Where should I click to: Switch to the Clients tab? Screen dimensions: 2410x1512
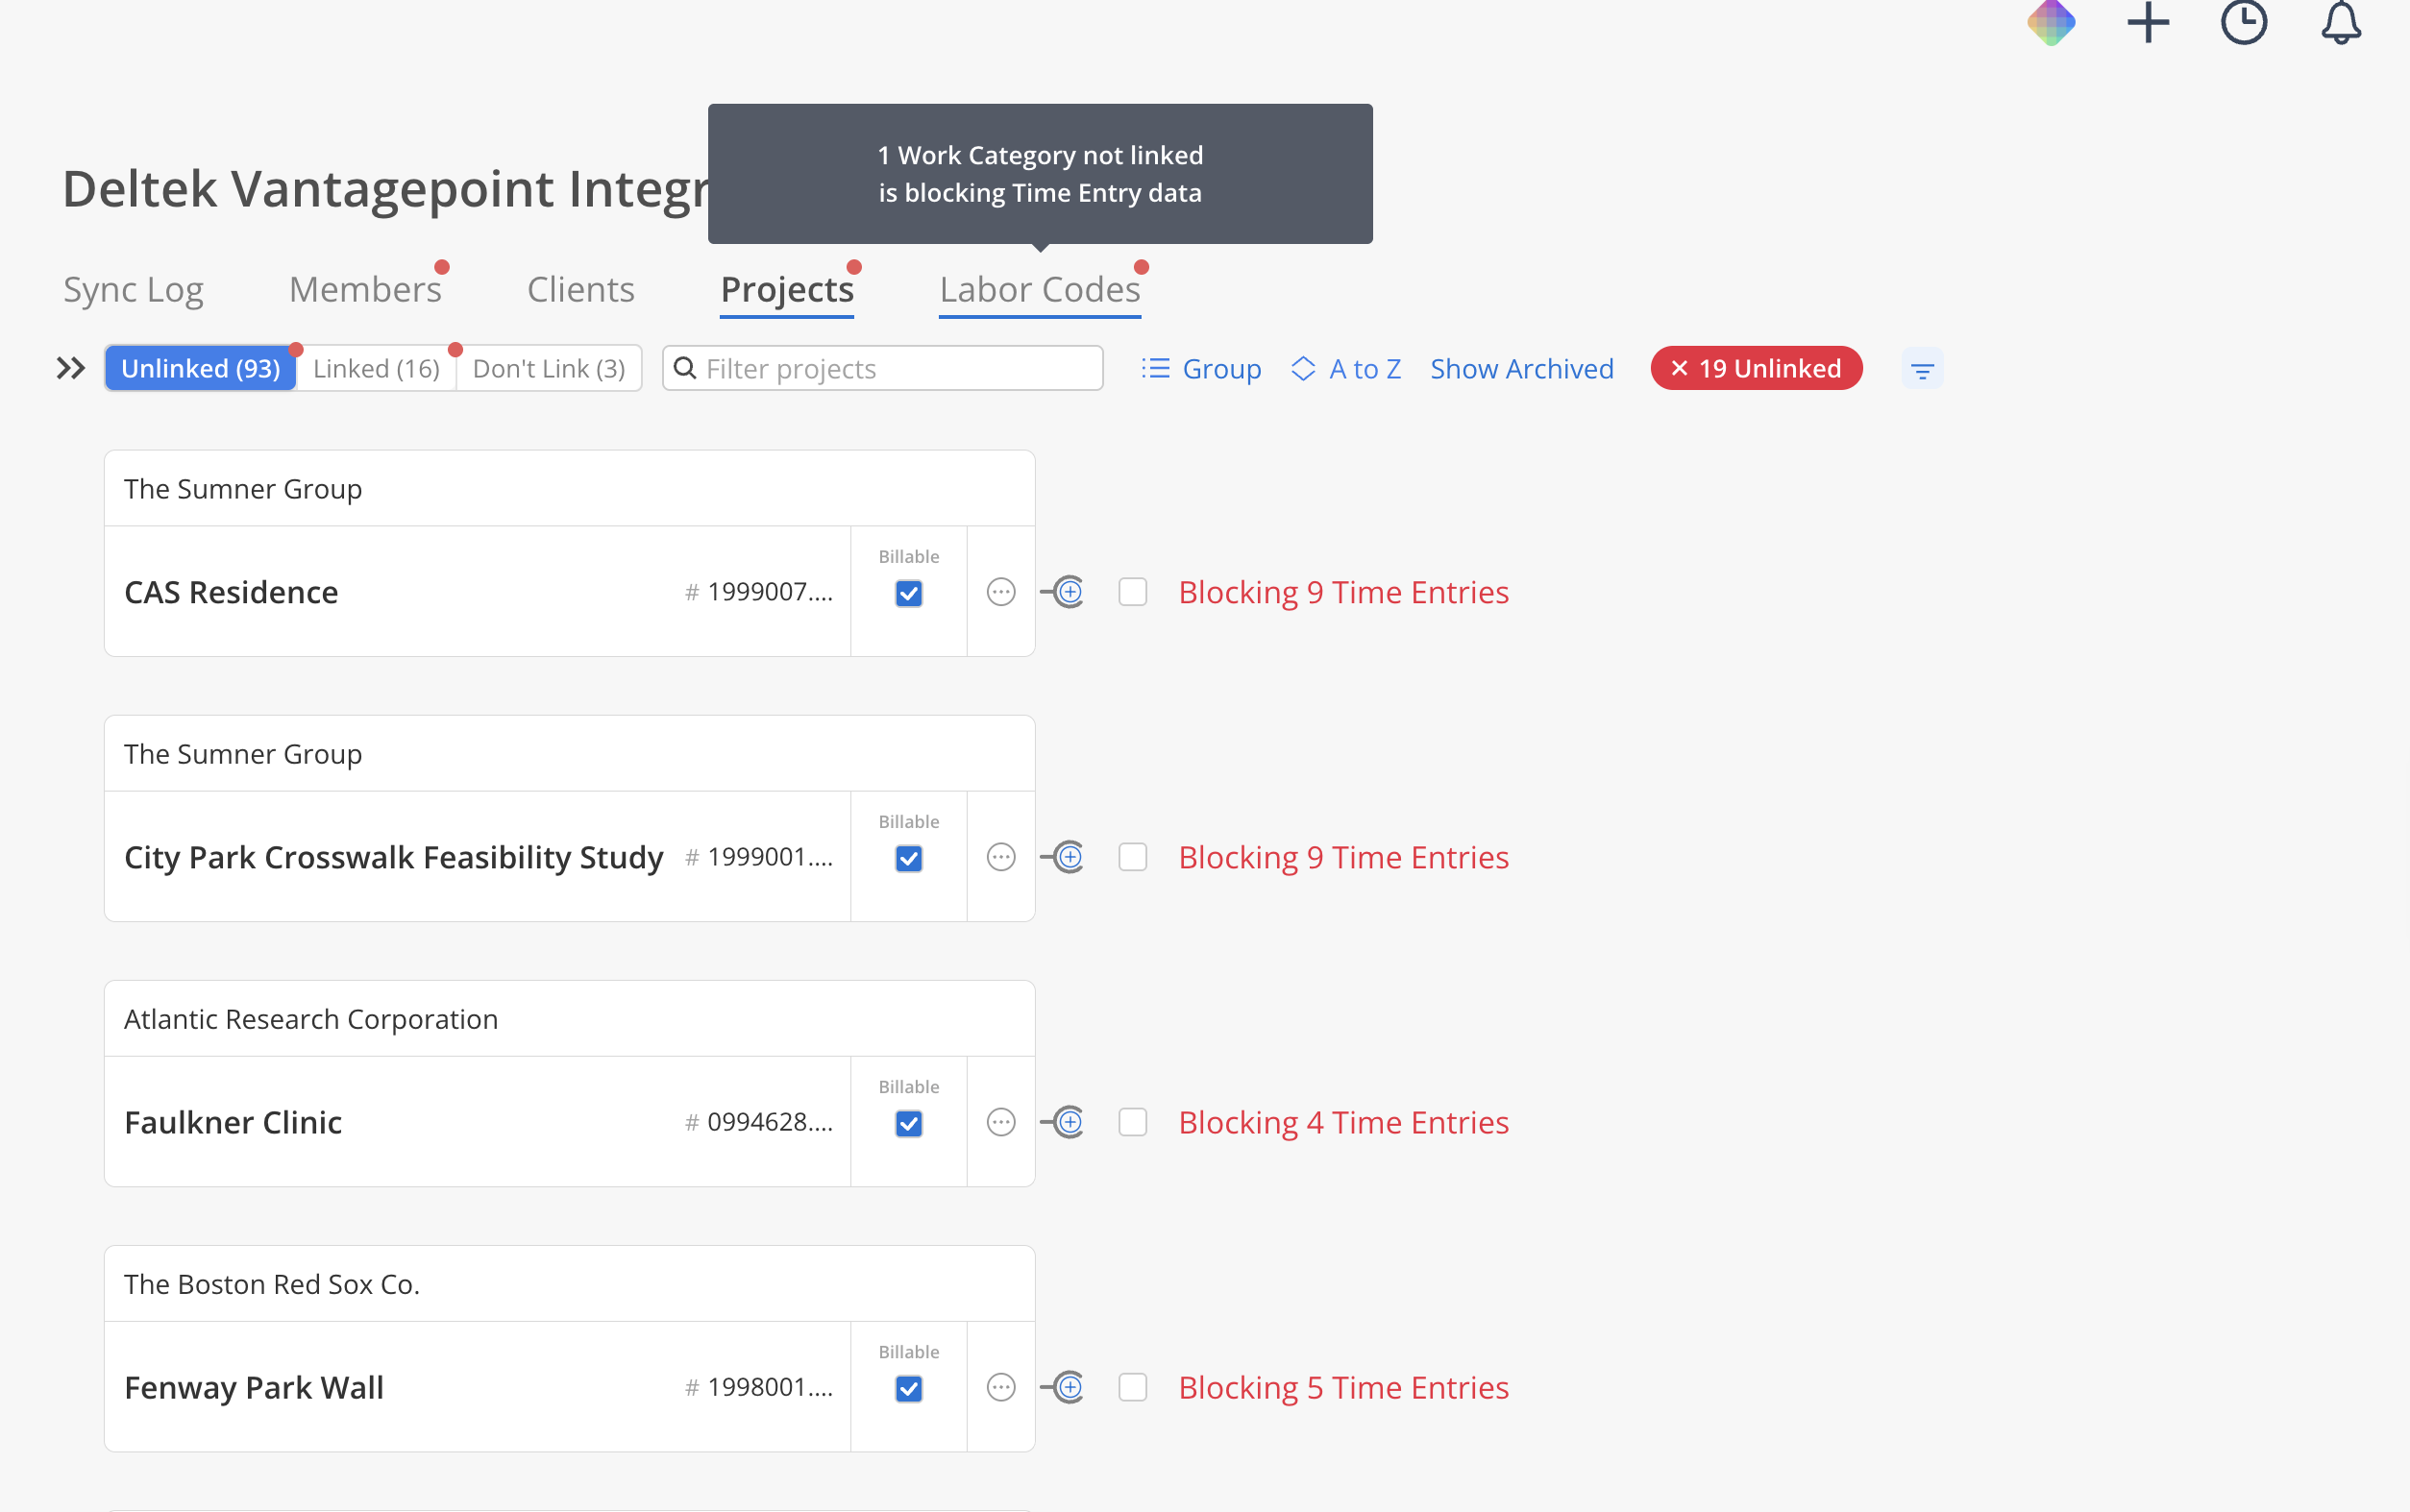[581, 290]
